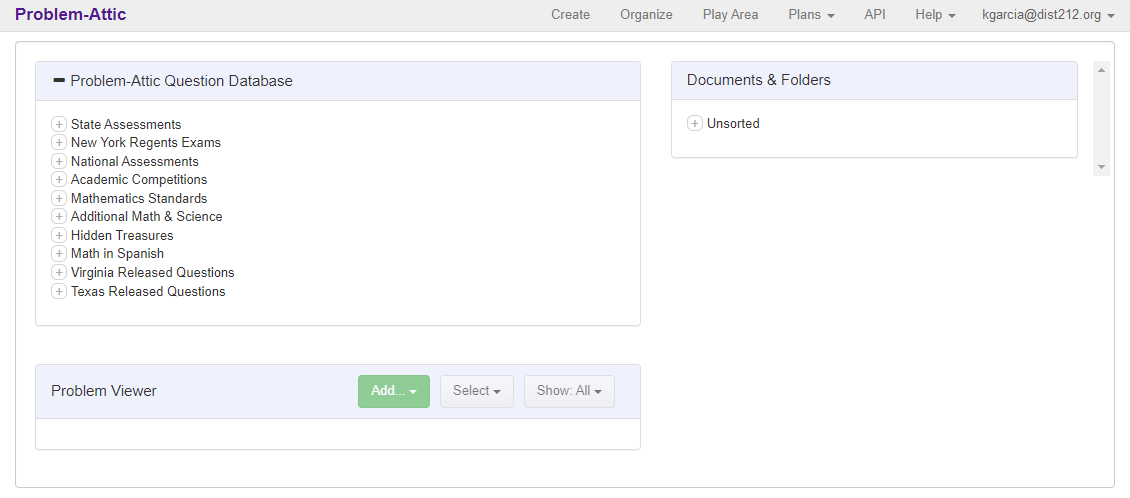The height and width of the screenshot is (498, 1130).
Task: Expand New York Regents Exams plus icon
Action: pyautogui.click(x=59, y=143)
